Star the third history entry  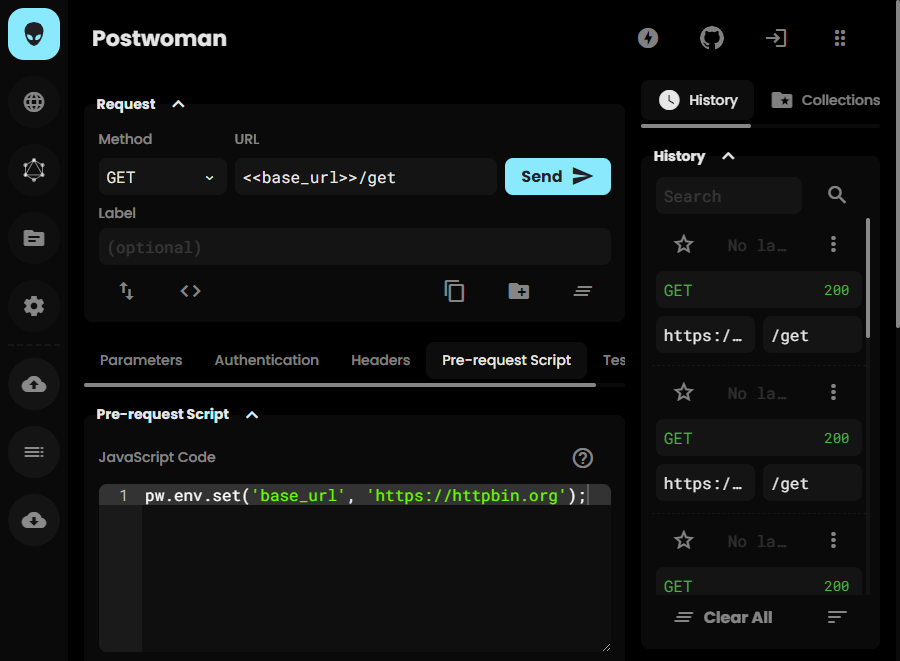click(684, 541)
